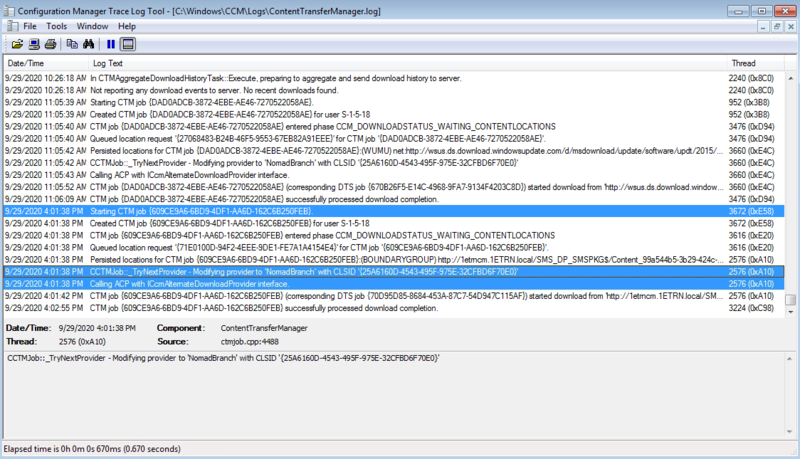Minimize the inner log document window

(761, 25)
